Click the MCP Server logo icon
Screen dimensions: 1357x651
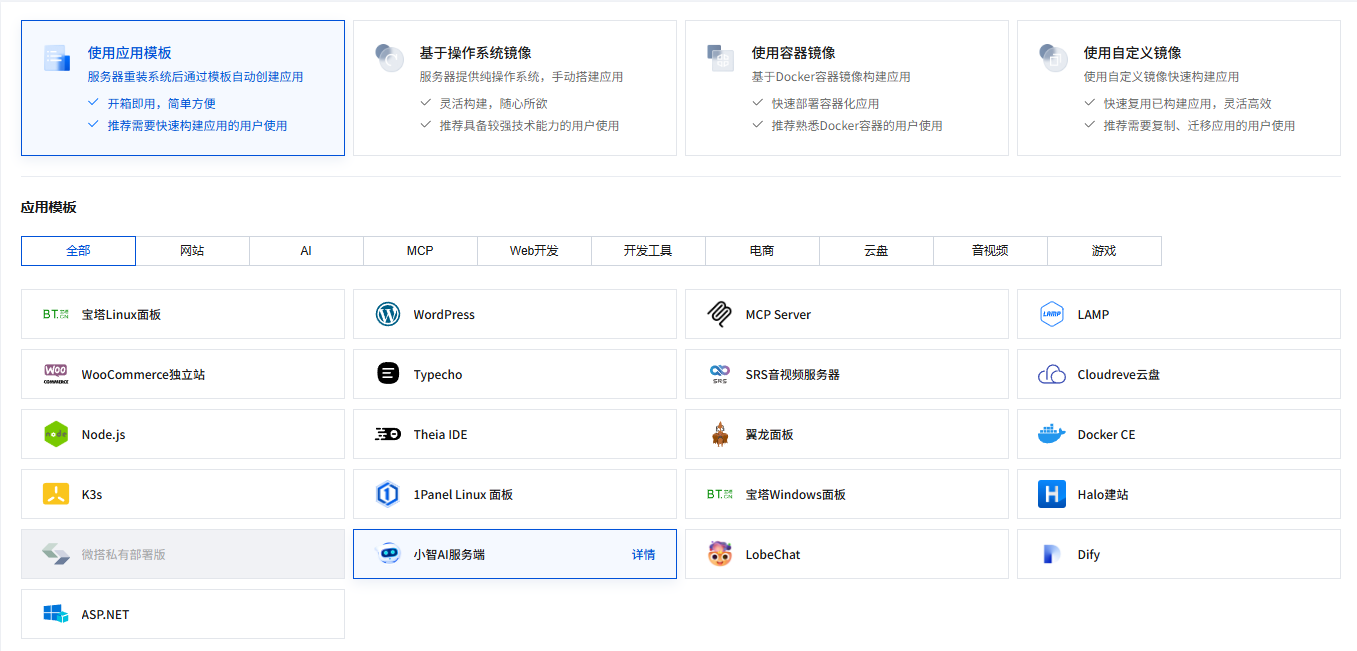[720, 314]
